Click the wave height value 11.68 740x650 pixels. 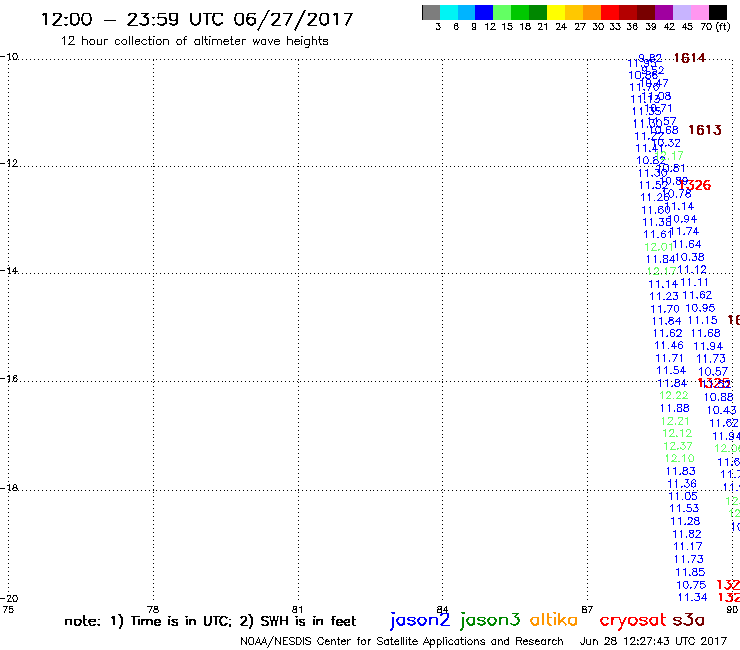click(x=706, y=333)
